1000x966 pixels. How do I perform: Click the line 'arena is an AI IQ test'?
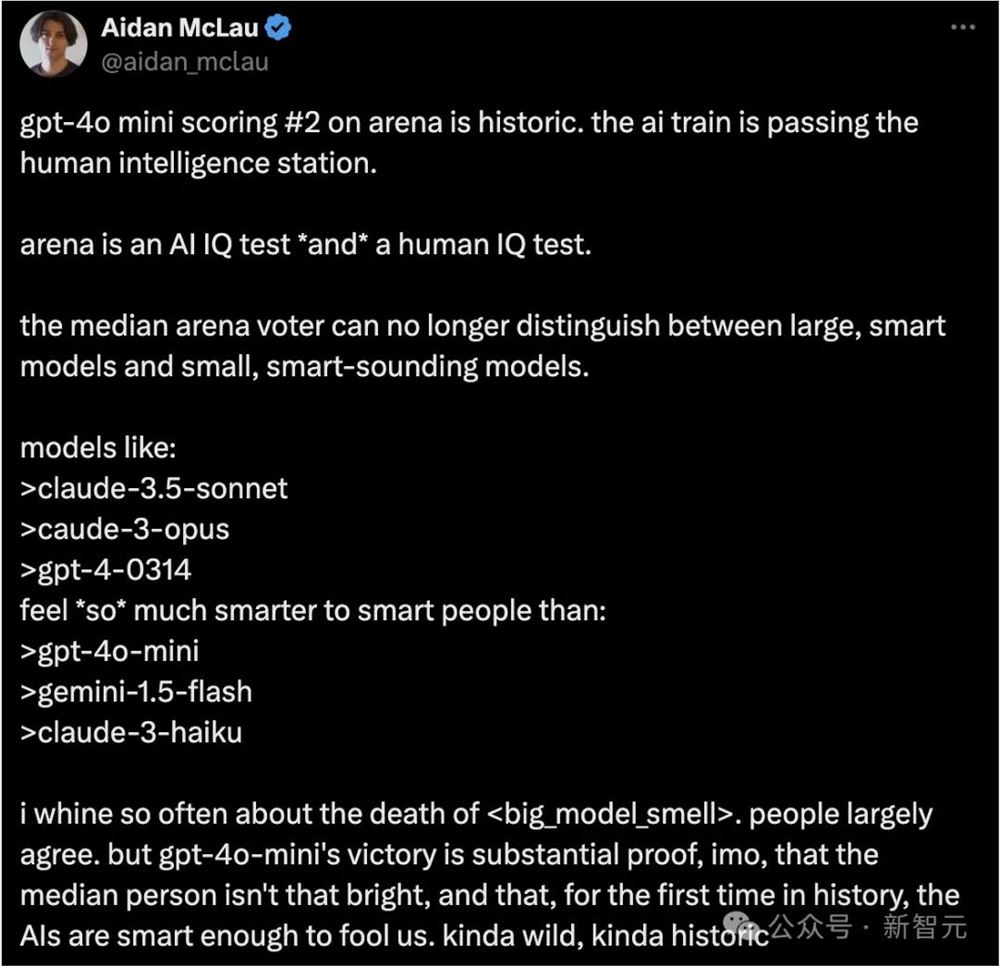coord(305,245)
